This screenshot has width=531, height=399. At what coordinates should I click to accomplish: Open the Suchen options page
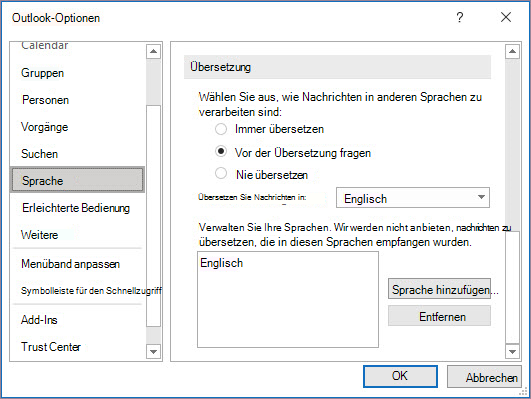40,154
